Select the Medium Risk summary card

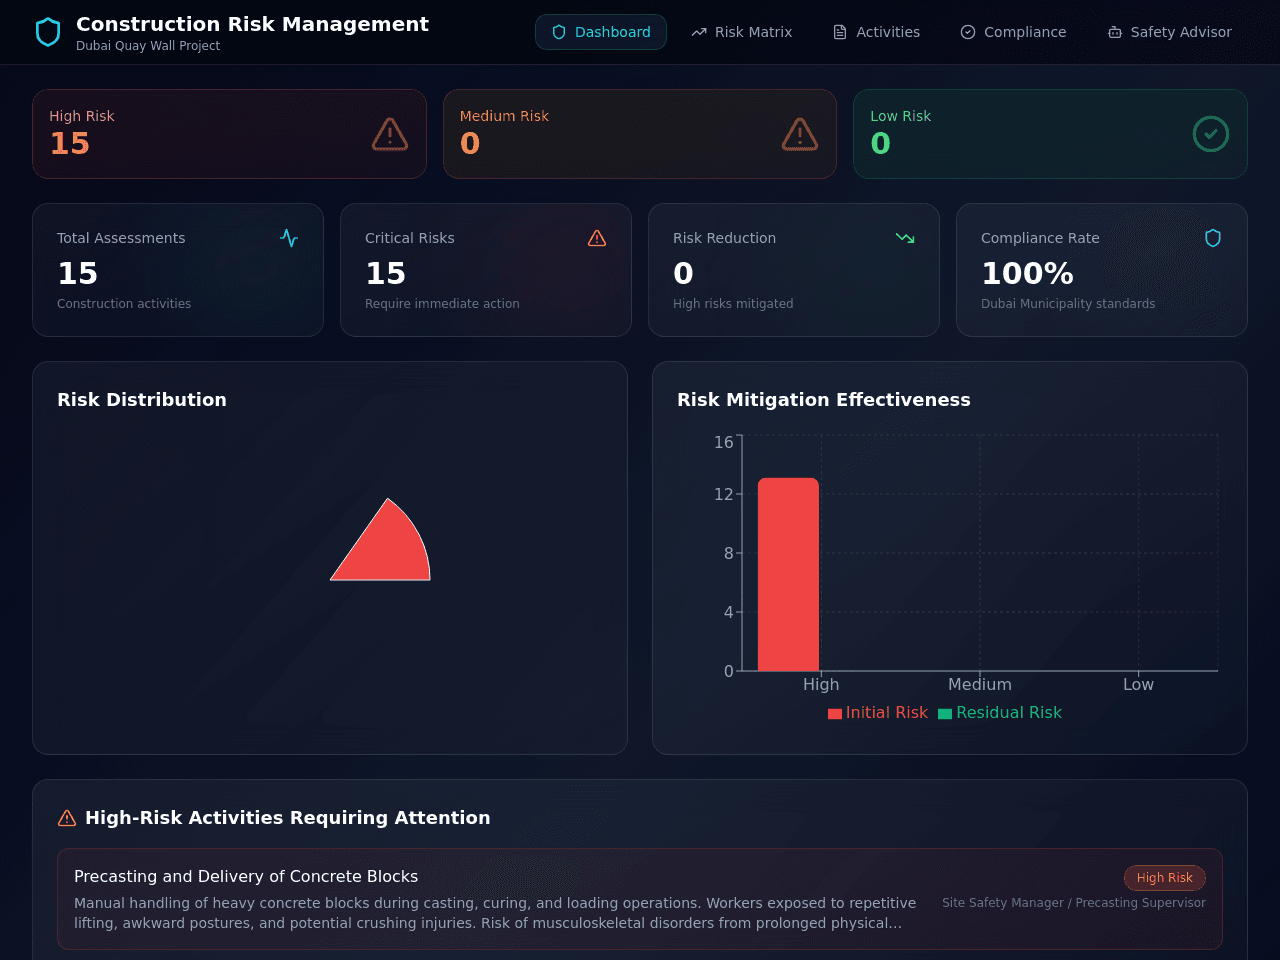point(640,134)
